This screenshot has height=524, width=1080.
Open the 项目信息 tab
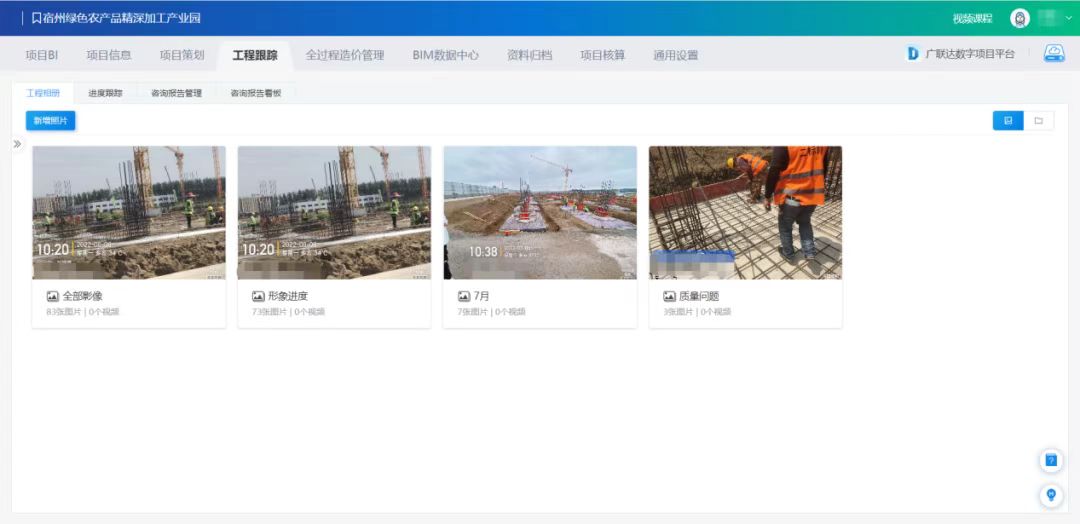point(109,56)
